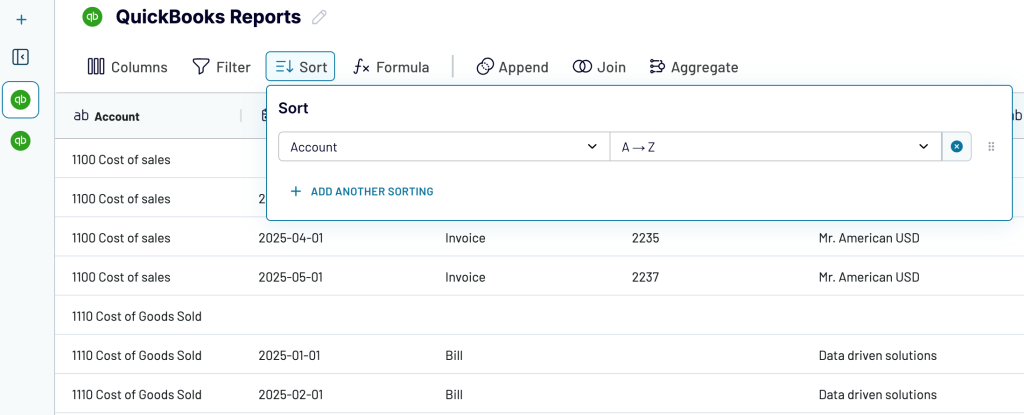Select the Invoice cell in row 2235
Image resolution: width=1024 pixels, height=415 pixels.
tap(465, 238)
